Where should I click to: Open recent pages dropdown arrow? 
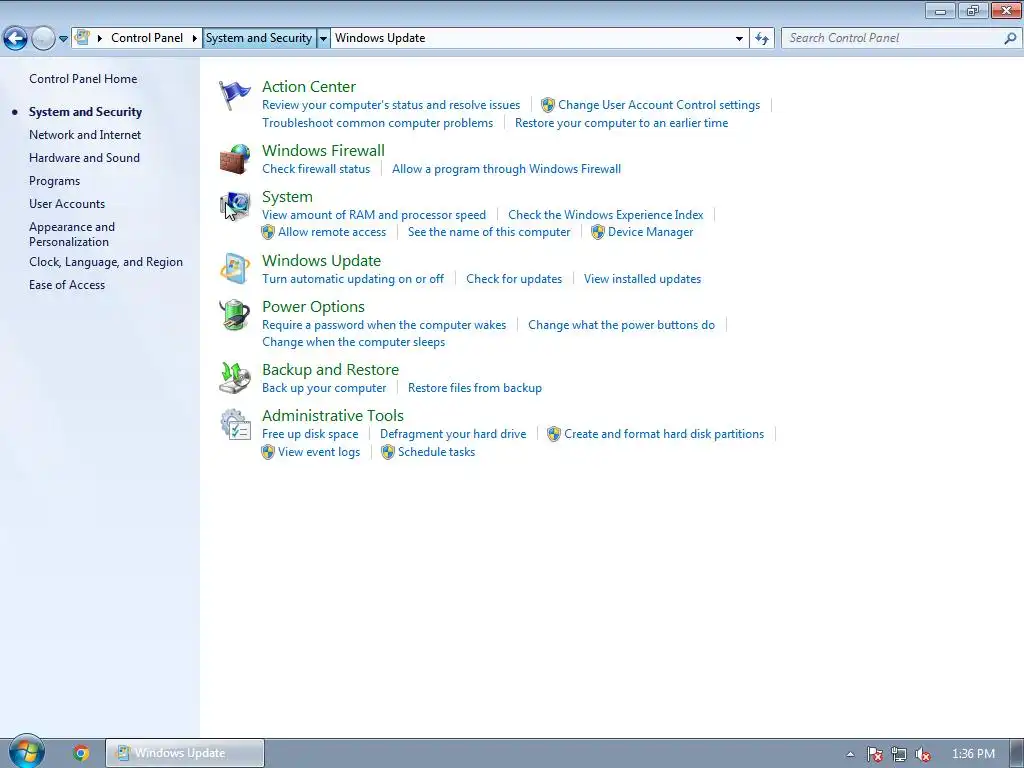(63, 39)
